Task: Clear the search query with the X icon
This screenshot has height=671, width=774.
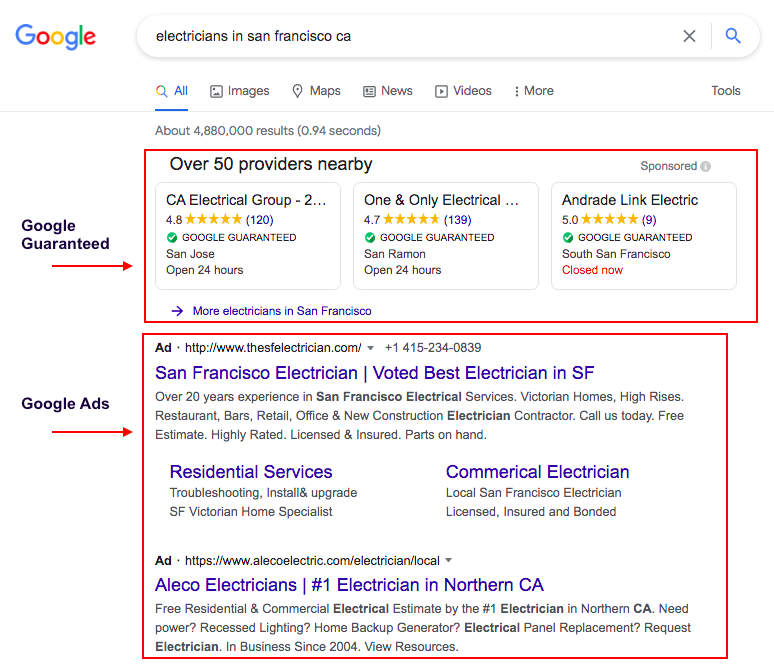Action: point(689,36)
